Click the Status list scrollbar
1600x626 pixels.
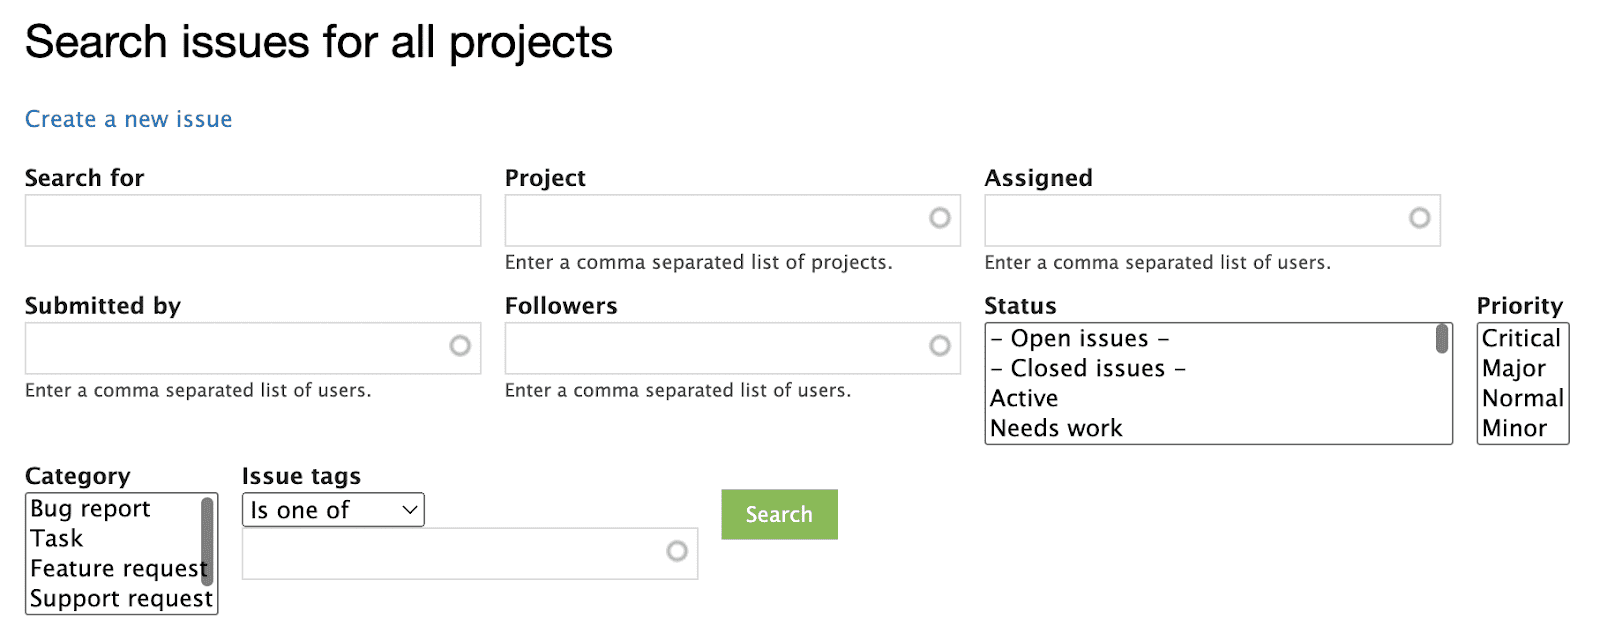click(1442, 340)
